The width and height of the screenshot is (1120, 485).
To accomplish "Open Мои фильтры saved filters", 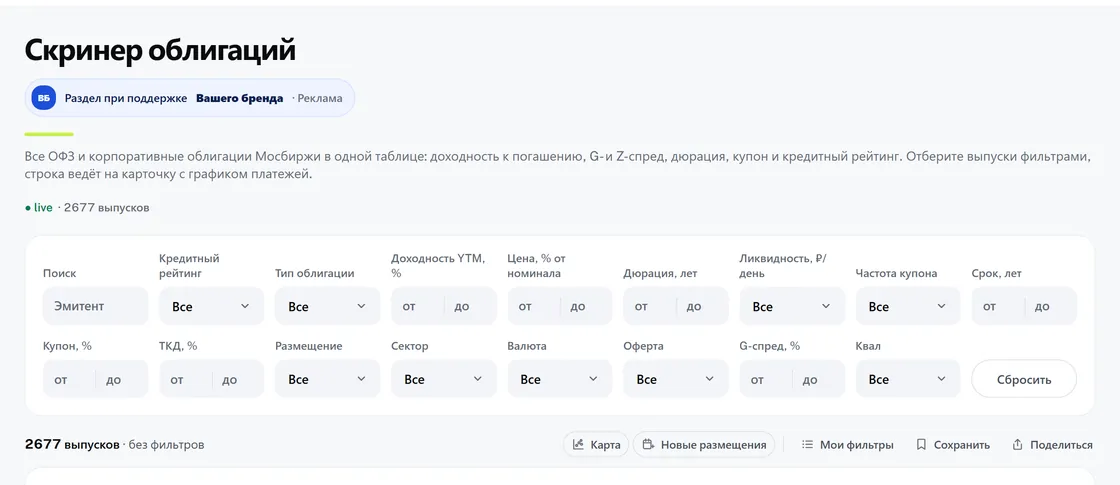I will pyautogui.click(x=848, y=444).
